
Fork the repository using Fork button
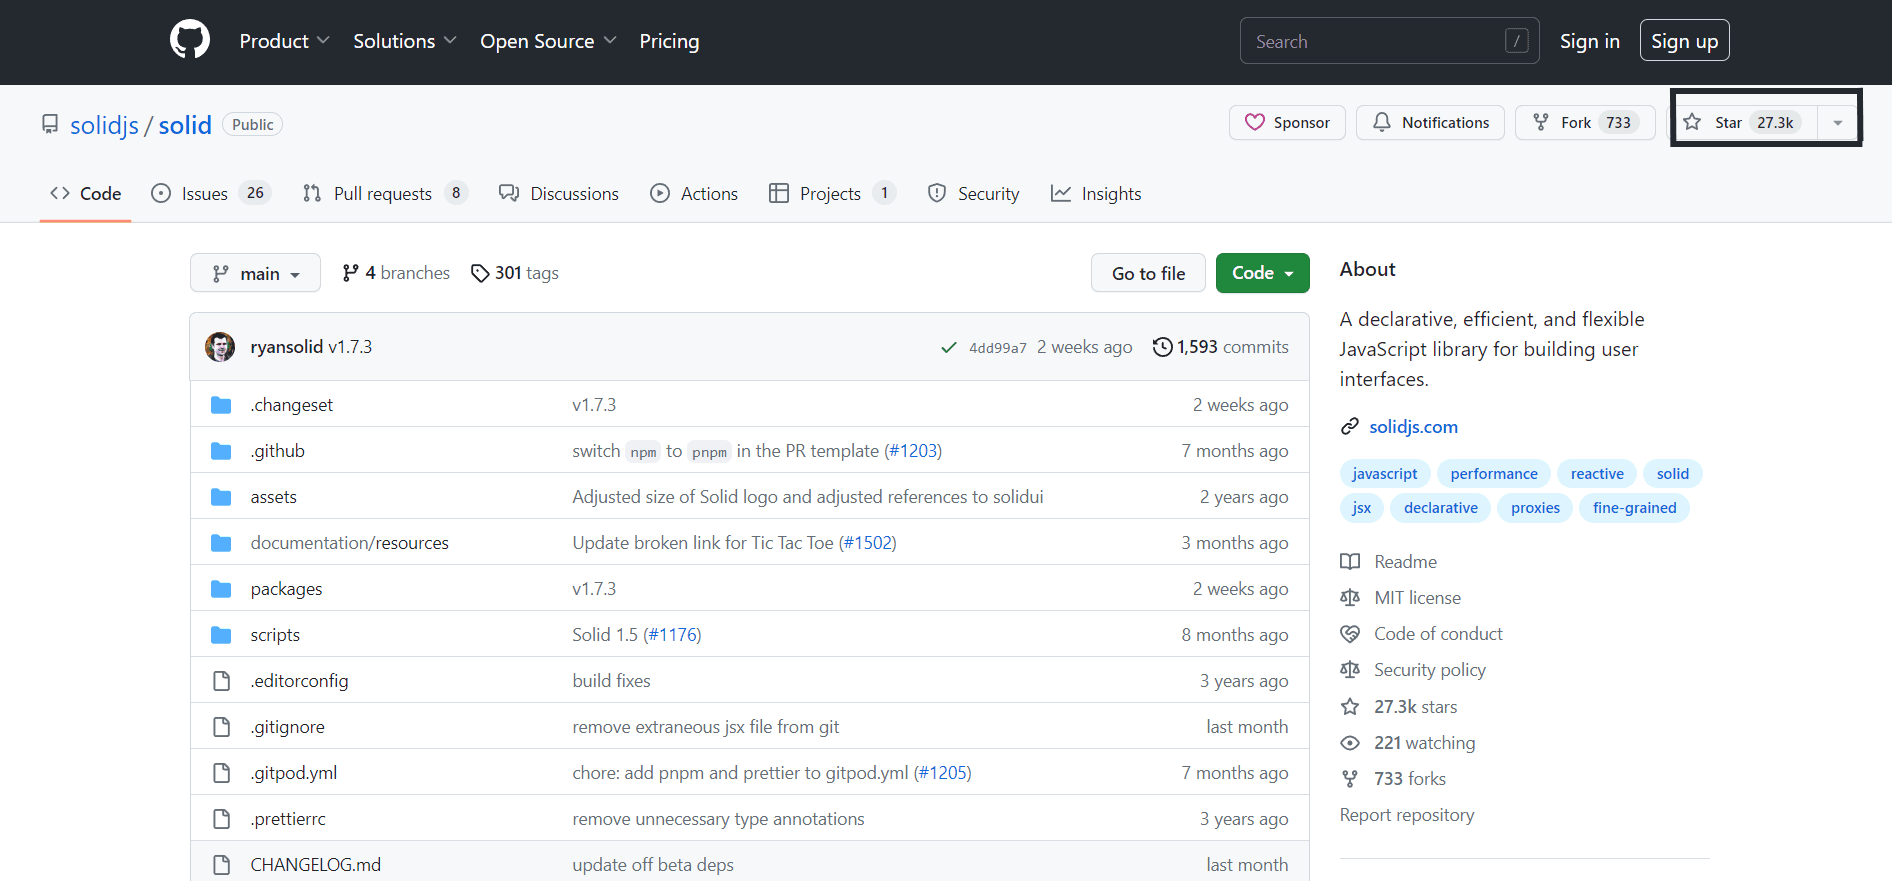tap(1585, 123)
